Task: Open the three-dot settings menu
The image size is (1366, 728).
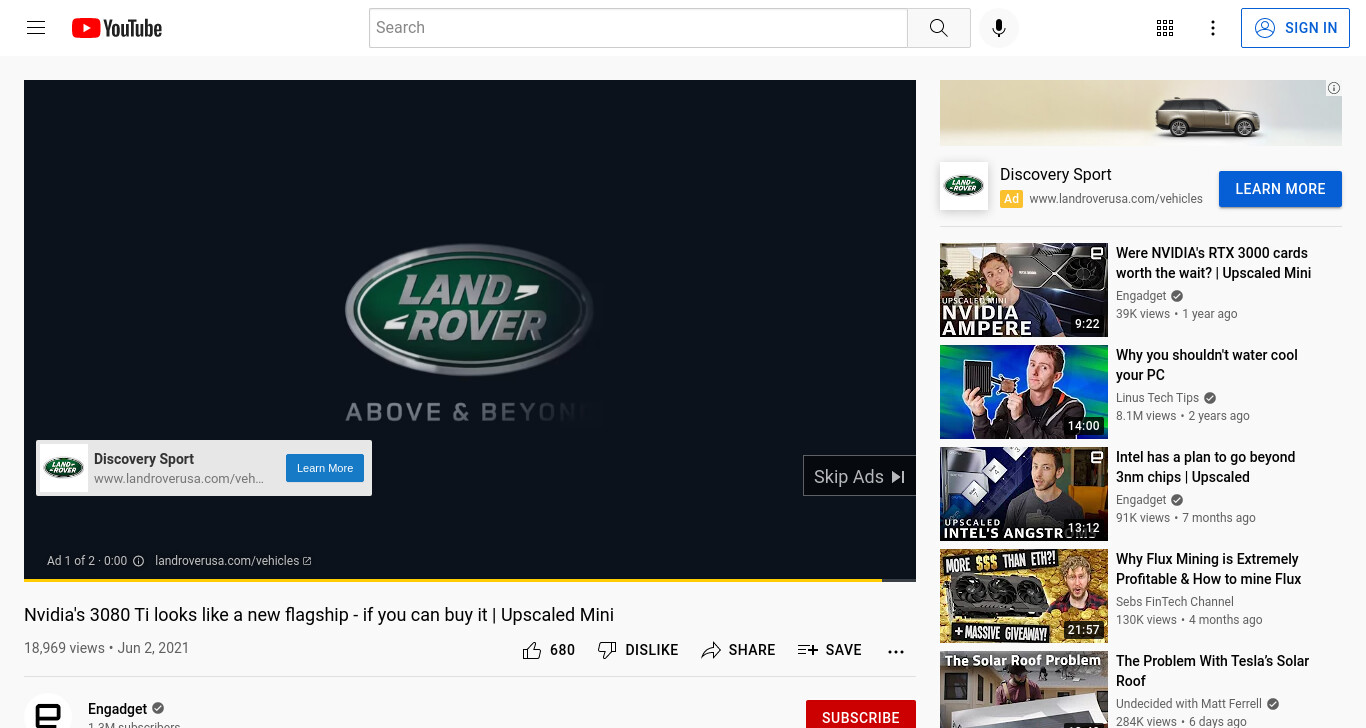Action: coord(1213,28)
